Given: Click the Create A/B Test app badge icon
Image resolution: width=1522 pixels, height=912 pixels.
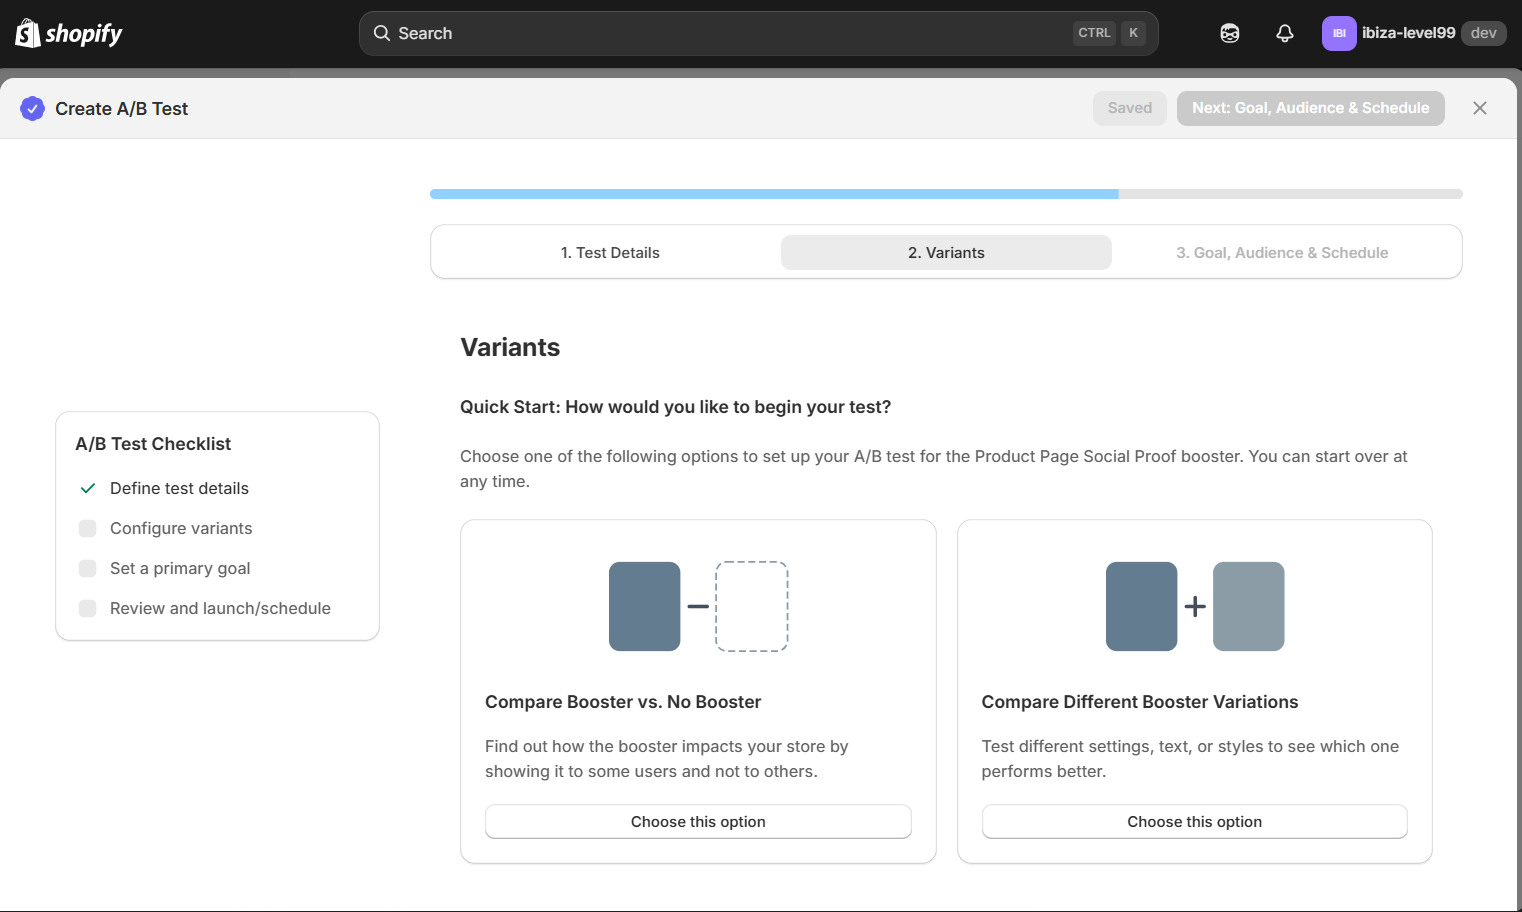Looking at the screenshot, I should coord(32,108).
